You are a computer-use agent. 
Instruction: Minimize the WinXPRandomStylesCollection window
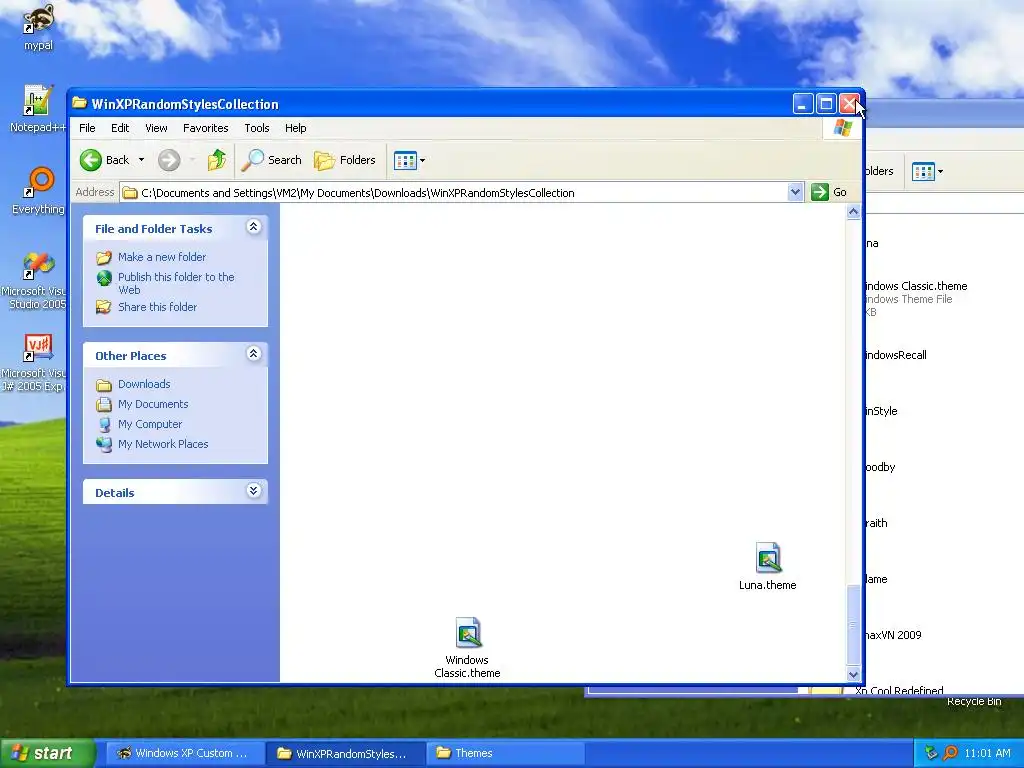pos(803,104)
